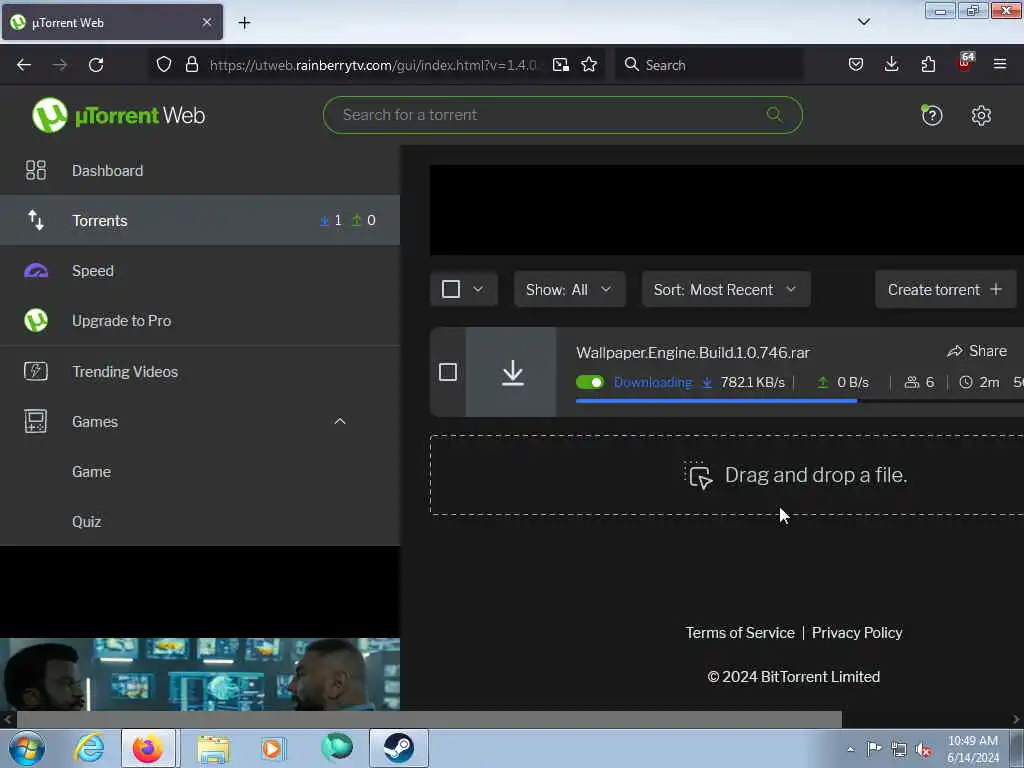1024x768 pixels.
Task: Open the Privacy Policy link
Action: [857, 633]
